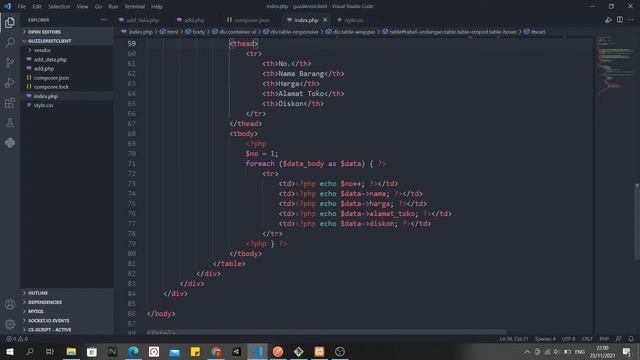Expand the DEPENDENCIES section
640x360 pixels.
45,302
